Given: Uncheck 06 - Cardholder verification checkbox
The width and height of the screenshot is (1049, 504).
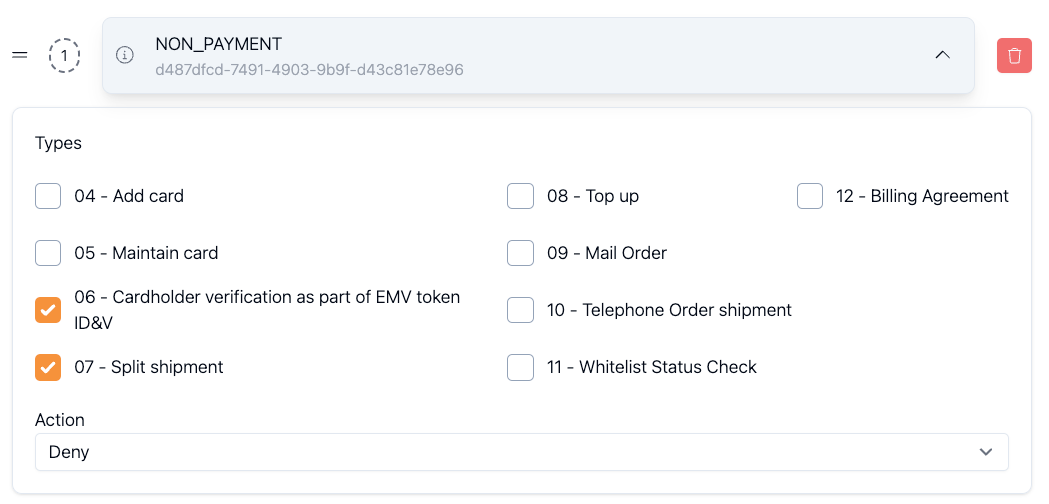Looking at the screenshot, I should coord(48,310).
